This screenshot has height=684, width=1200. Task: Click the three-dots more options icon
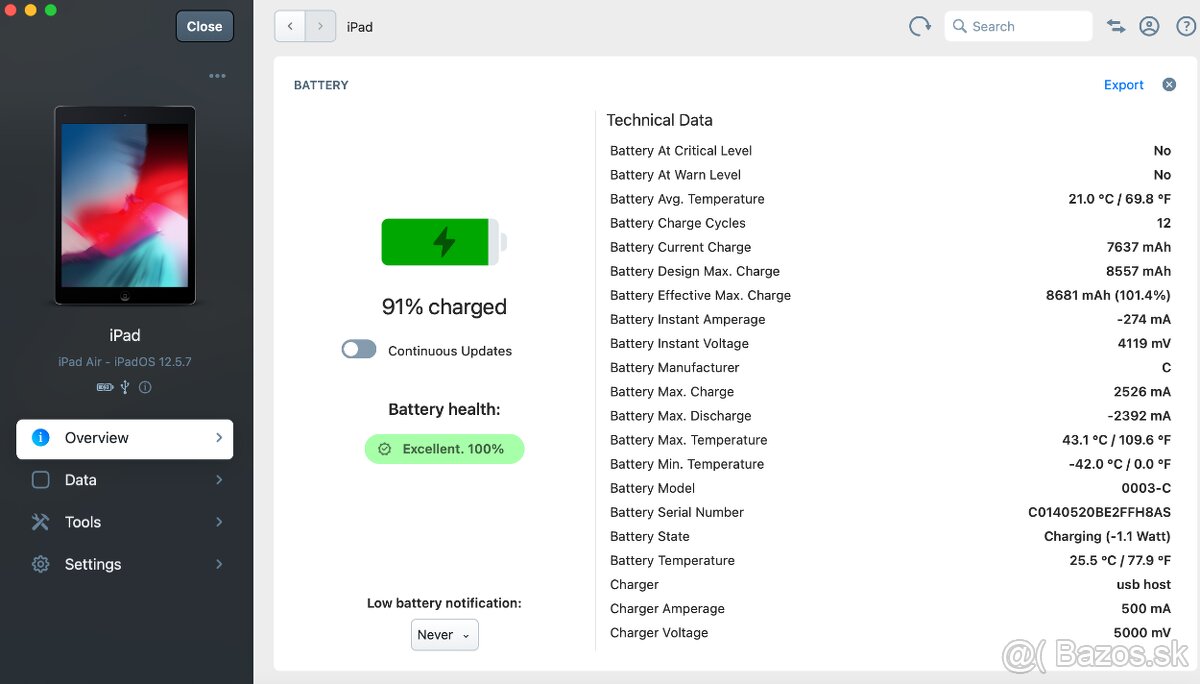tap(217, 76)
